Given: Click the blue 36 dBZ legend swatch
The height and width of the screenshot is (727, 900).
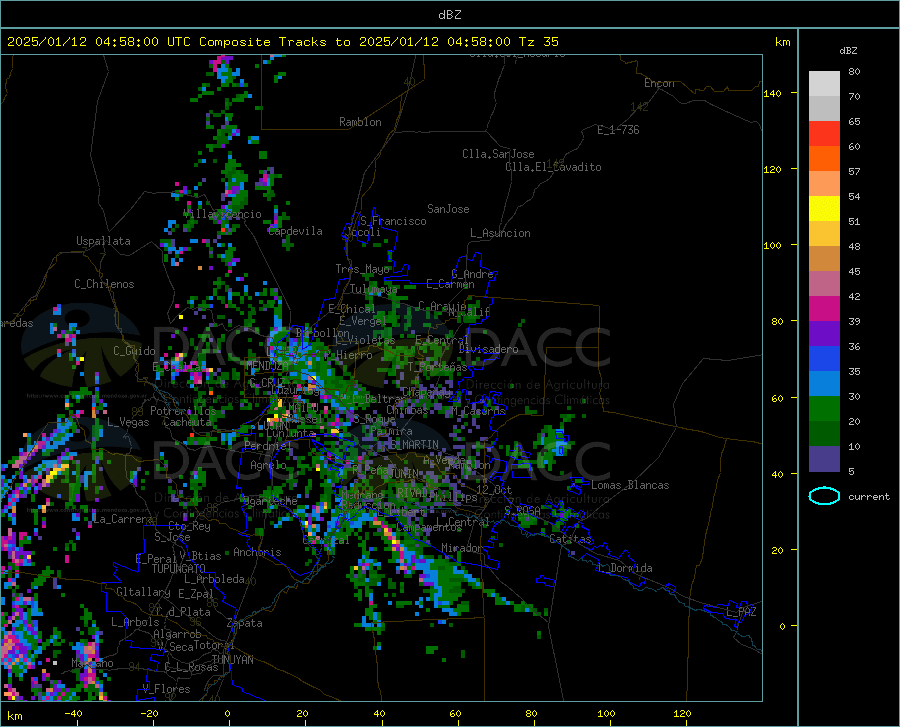Looking at the screenshot, I should pos(824,359).
